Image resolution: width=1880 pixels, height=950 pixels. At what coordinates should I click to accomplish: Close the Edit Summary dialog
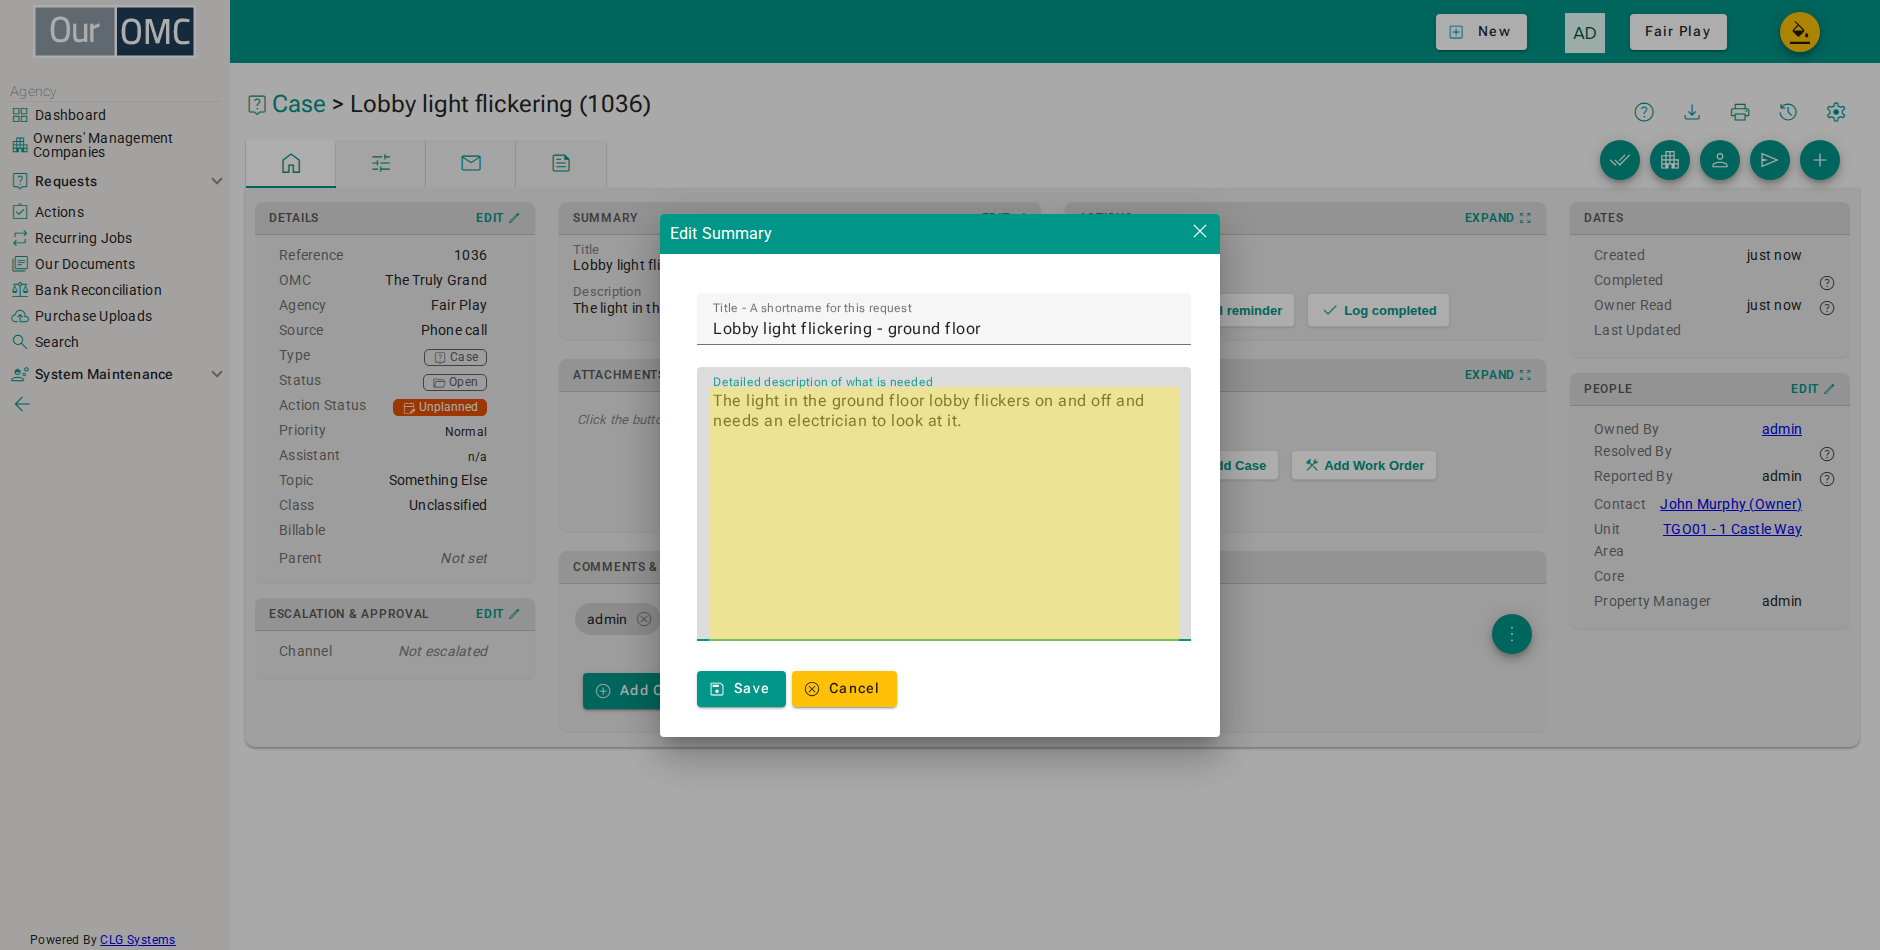[x=1200, y=232]
